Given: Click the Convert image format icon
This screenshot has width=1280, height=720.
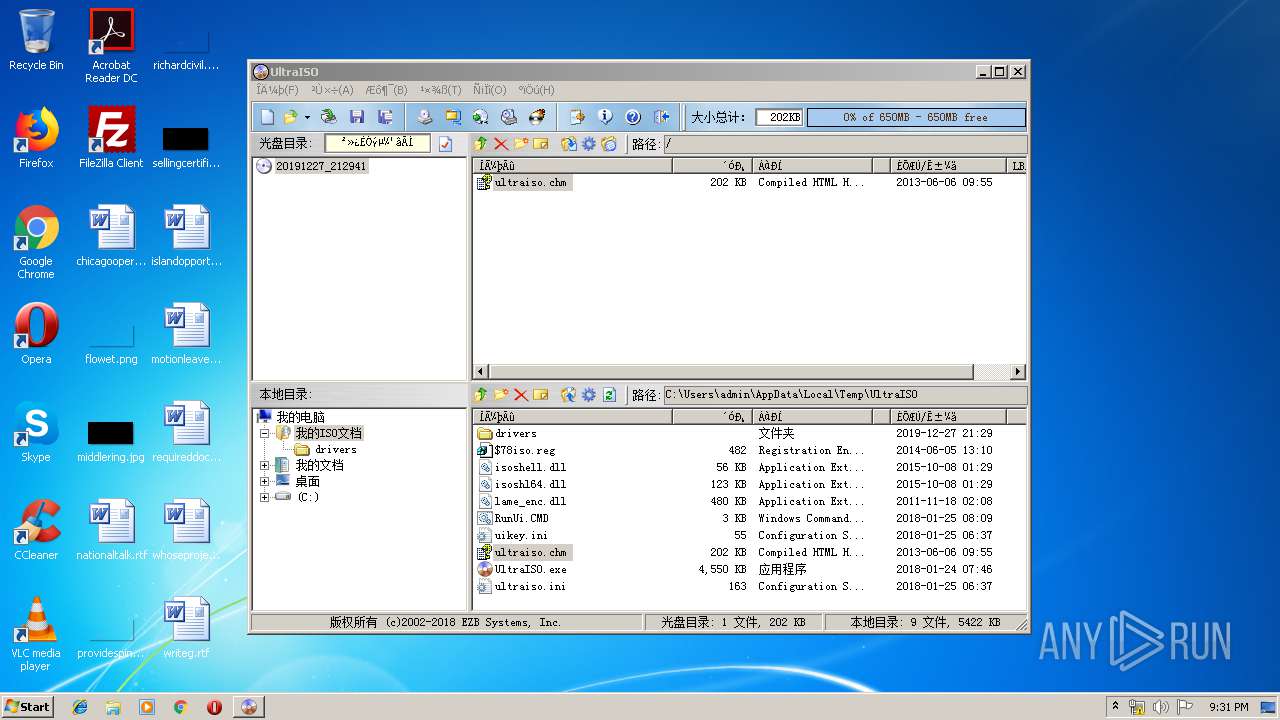Looking at the screenshot, I should [481, 117].
